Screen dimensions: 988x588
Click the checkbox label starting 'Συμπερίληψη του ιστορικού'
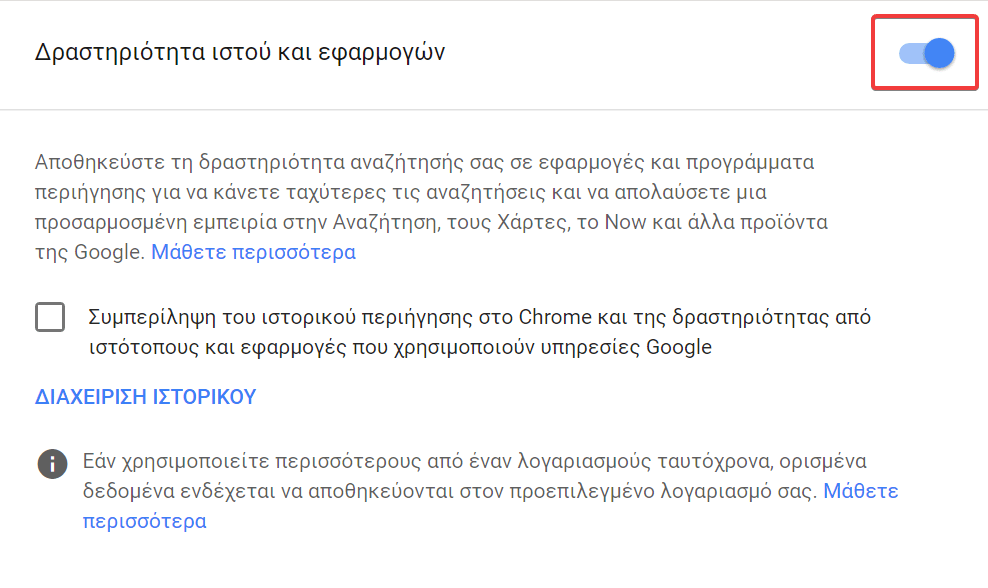tap(479, 331)
